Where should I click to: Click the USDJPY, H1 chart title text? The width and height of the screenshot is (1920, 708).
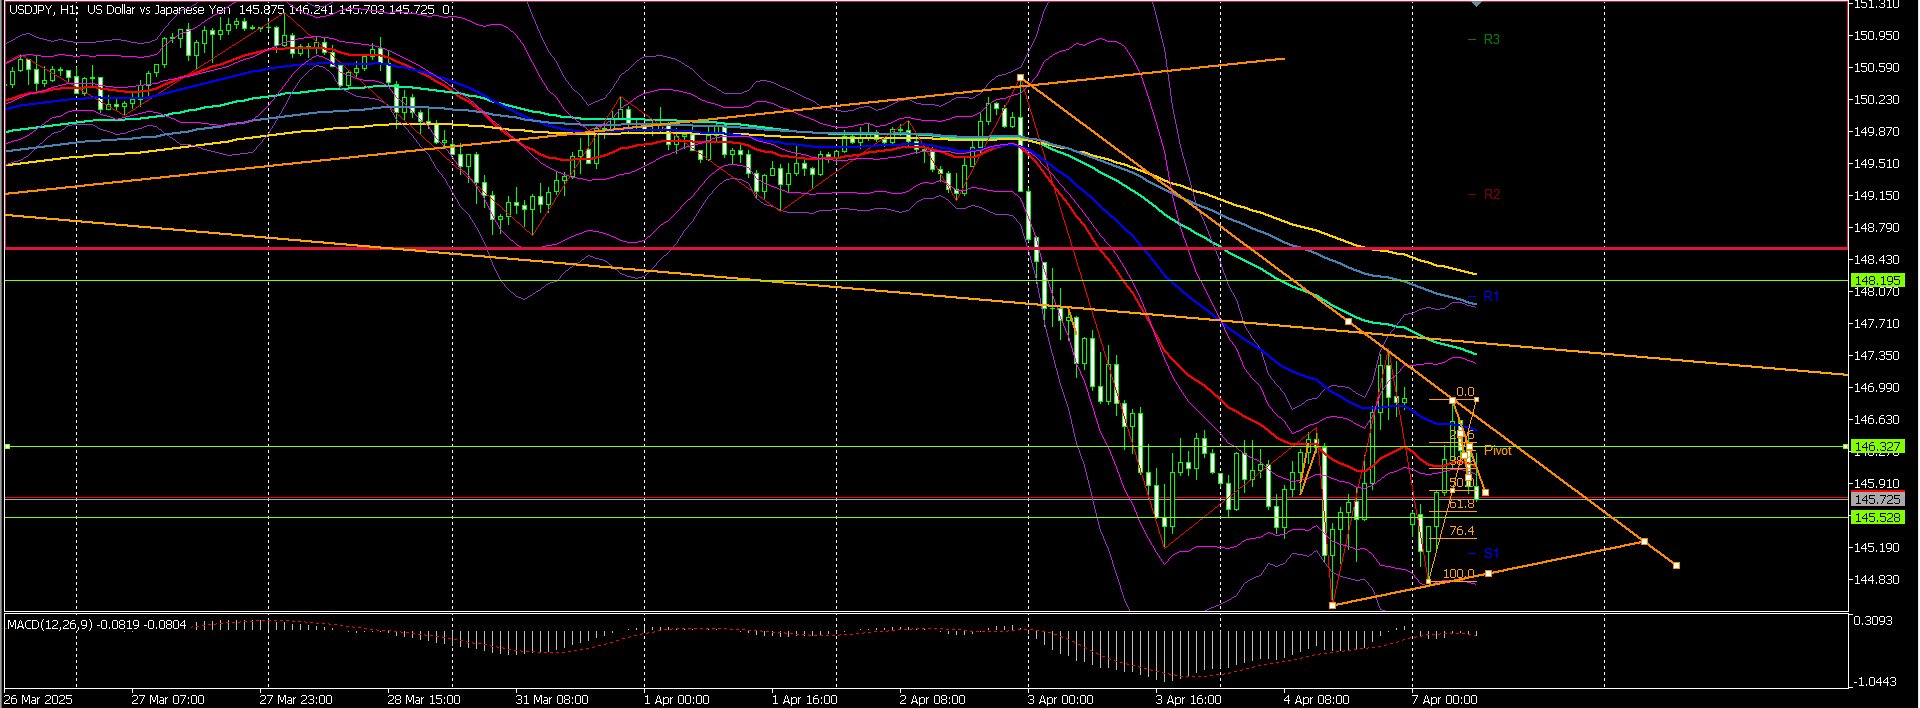coord(43,9)
